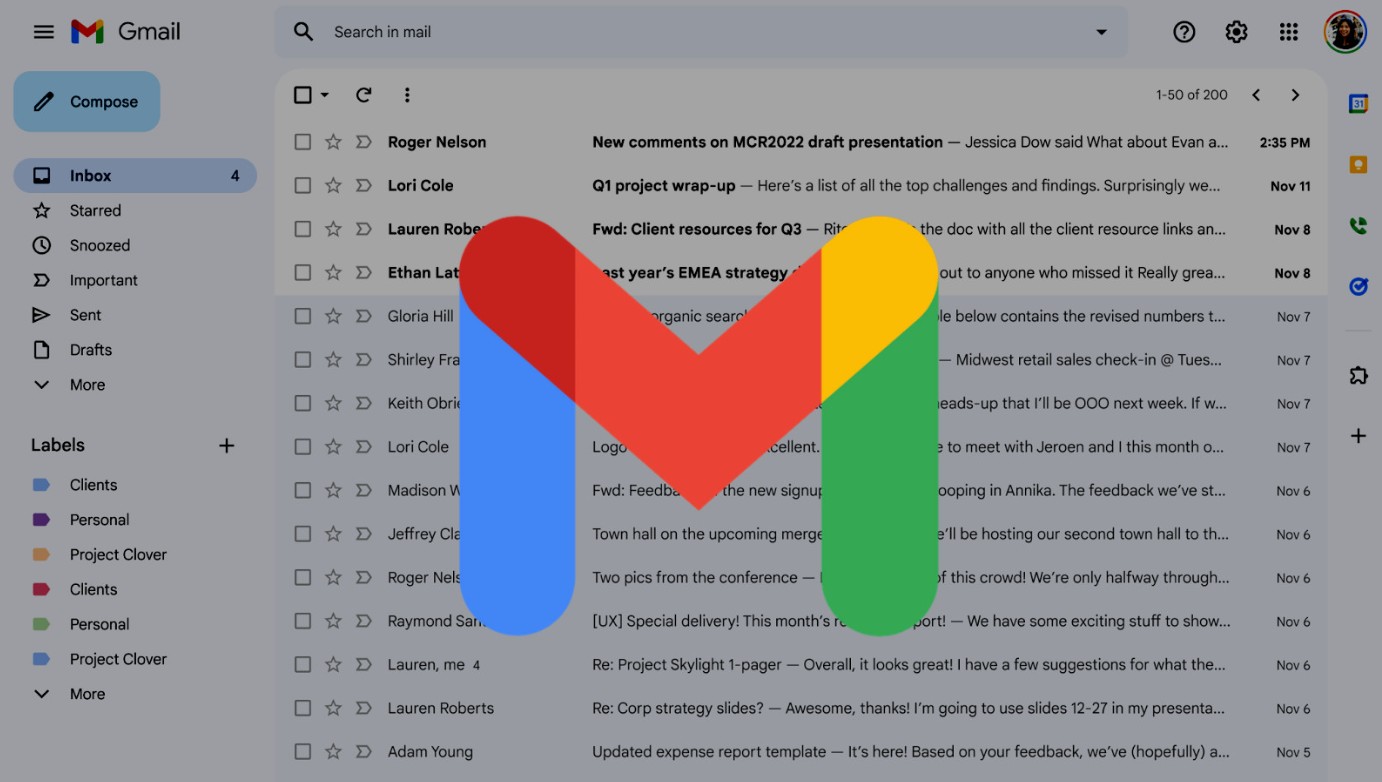Expand More under the Labels section

click(x=86, y=694)
